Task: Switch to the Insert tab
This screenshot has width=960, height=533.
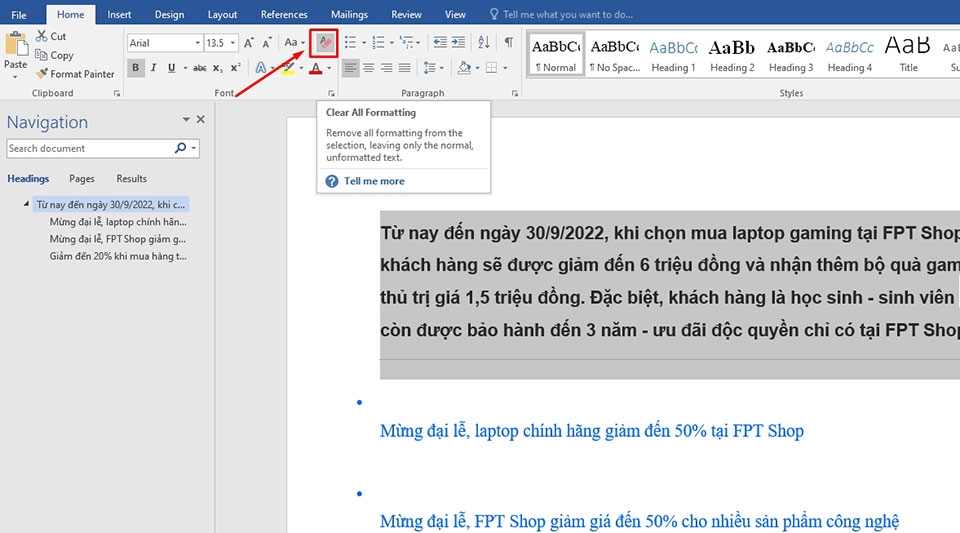Action: (119, 15)
